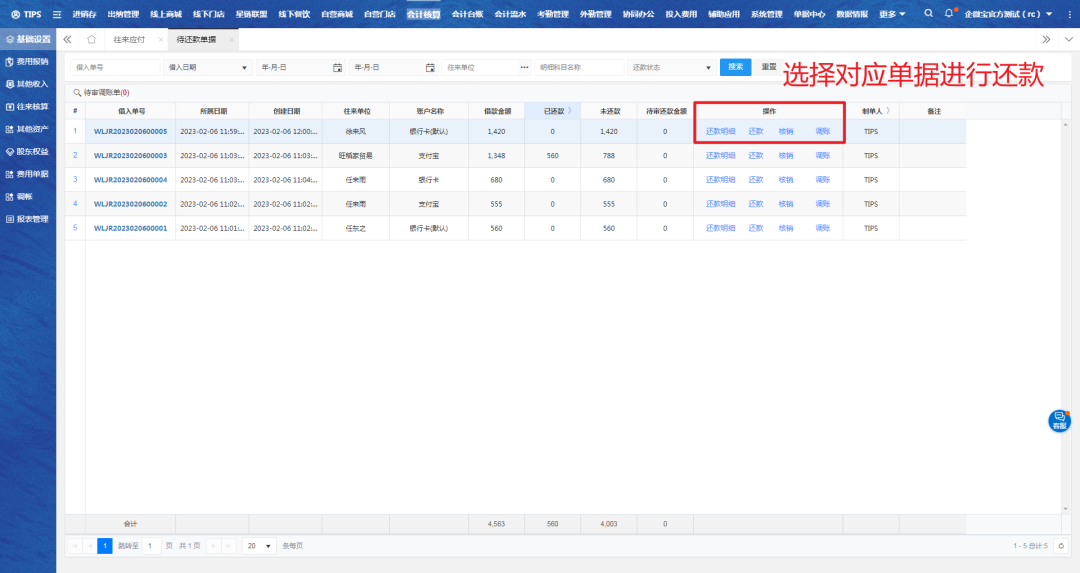This screenshot has height=573, width=1080.
Task: Expand the 借入日期 dropdown
Action: (x=245, y=67)
